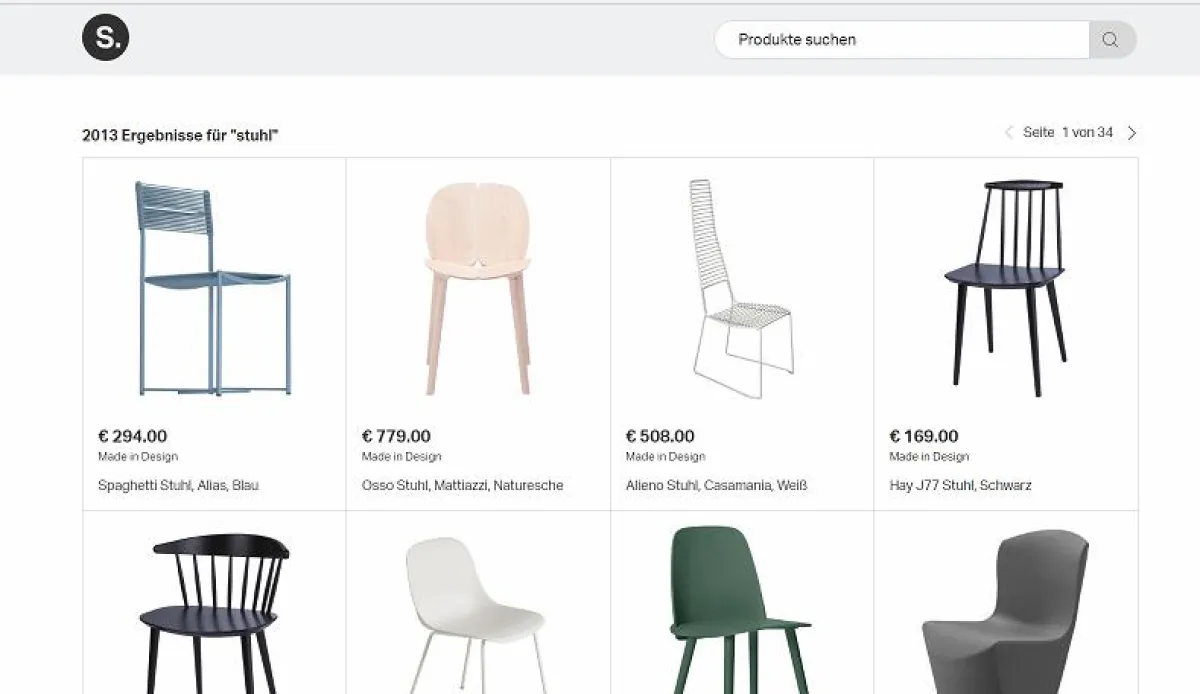Open the Hay J77 Stuhl, Schwarz link
Image resolution: width=1200 pixels, height=694 pixels.
tap(961, 488)
